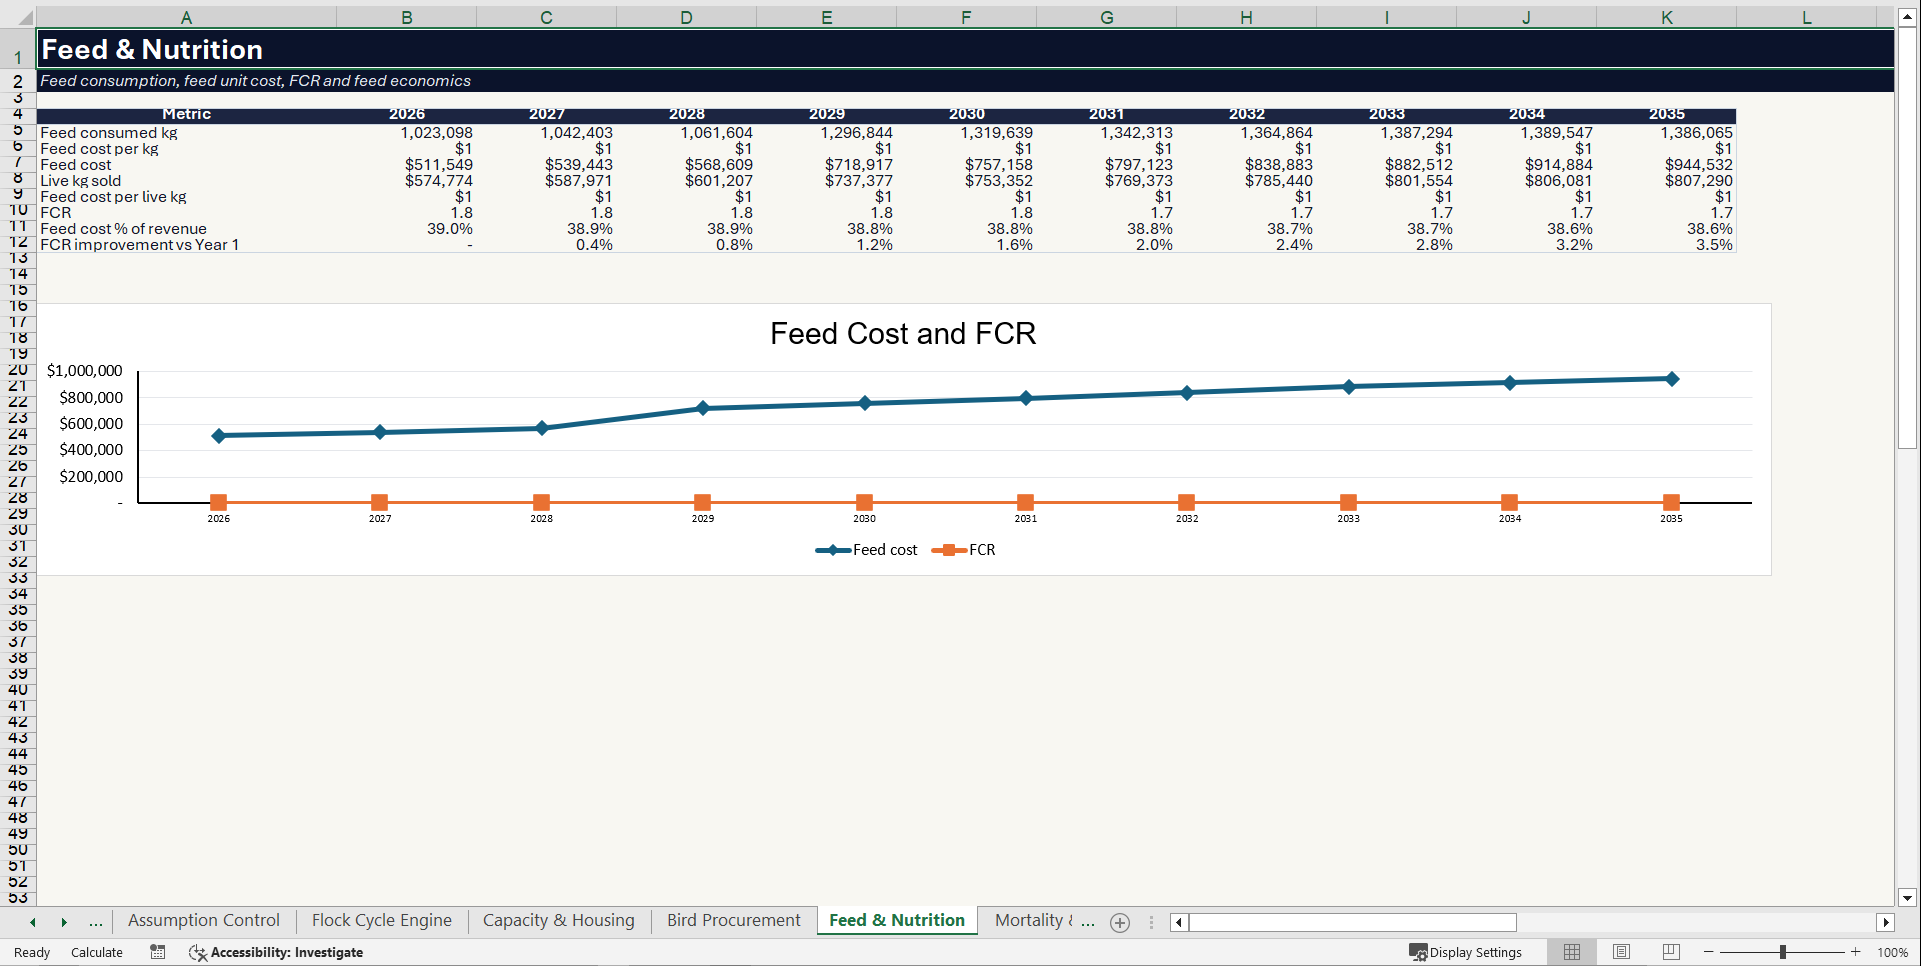
Task: Click Ready status indicator
Action: [x=32, y=952]
